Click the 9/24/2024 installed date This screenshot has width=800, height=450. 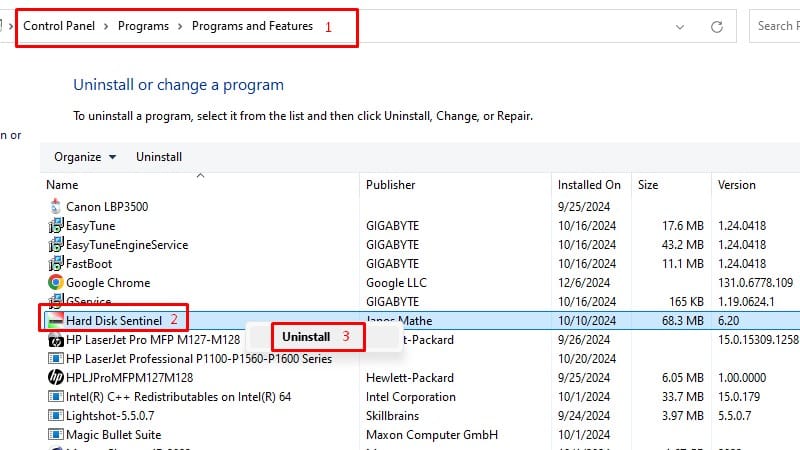point(584,416)
